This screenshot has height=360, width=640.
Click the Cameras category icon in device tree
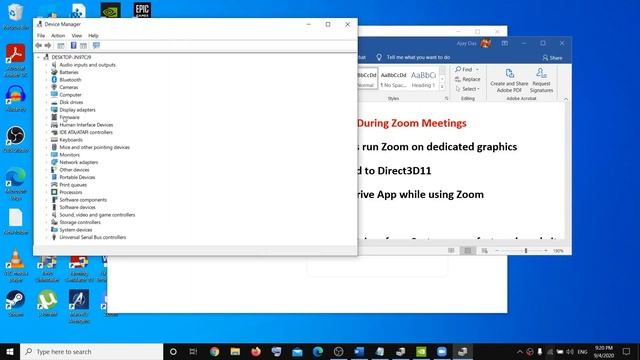pyautogui.click(x=54, y=87)
